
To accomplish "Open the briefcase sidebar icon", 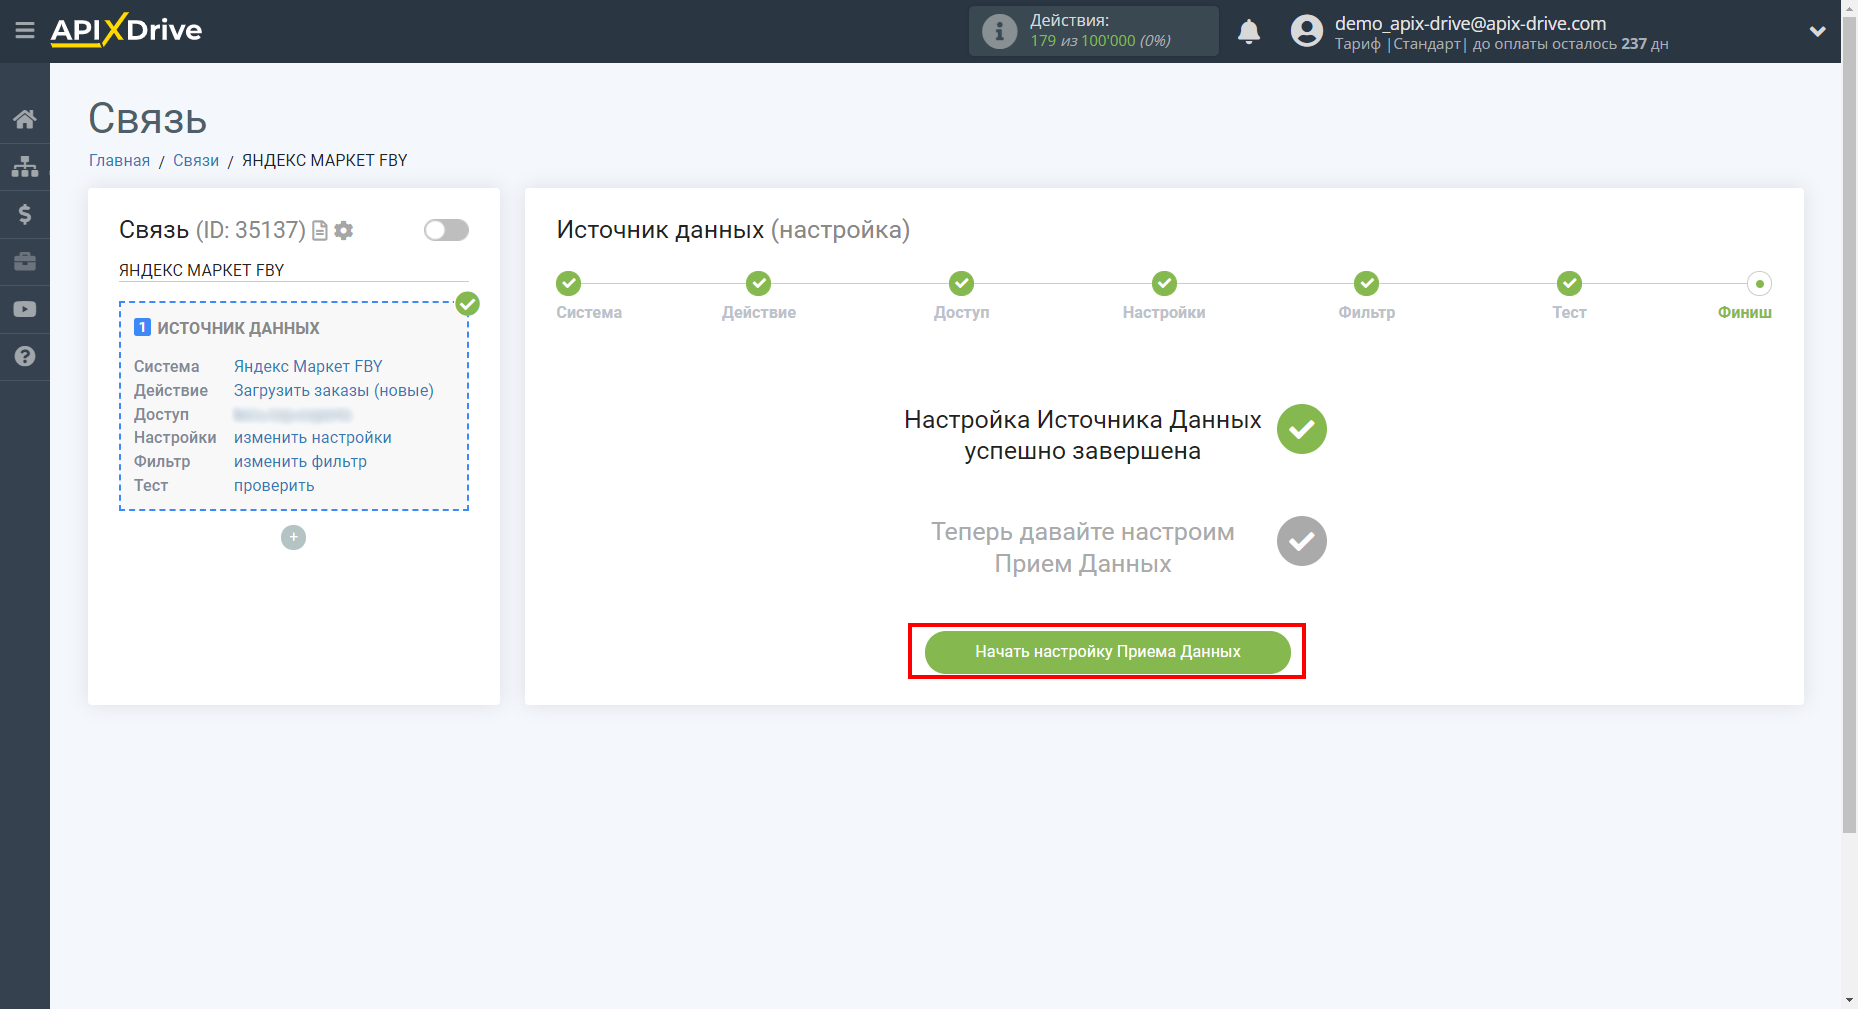I will pyautogui.click(x=25, y=261).
